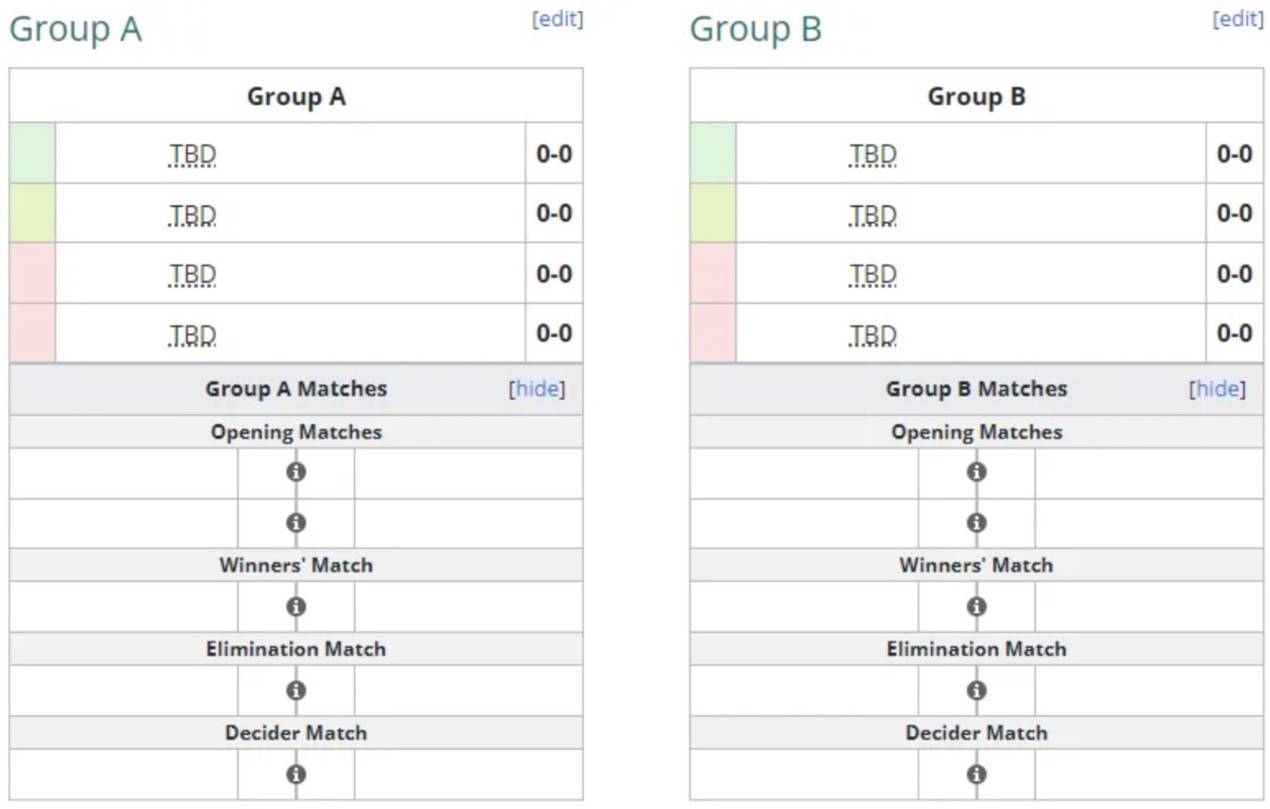Click third TBD team in Group B
The image size is (1270, 809).
pos(873,275)
